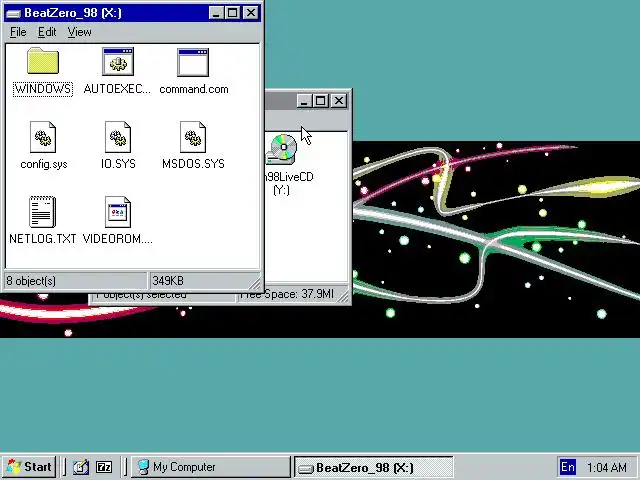
Task: Click the BeatZero_98 (X:) title bar text
Action: click(x=73, y=13)
